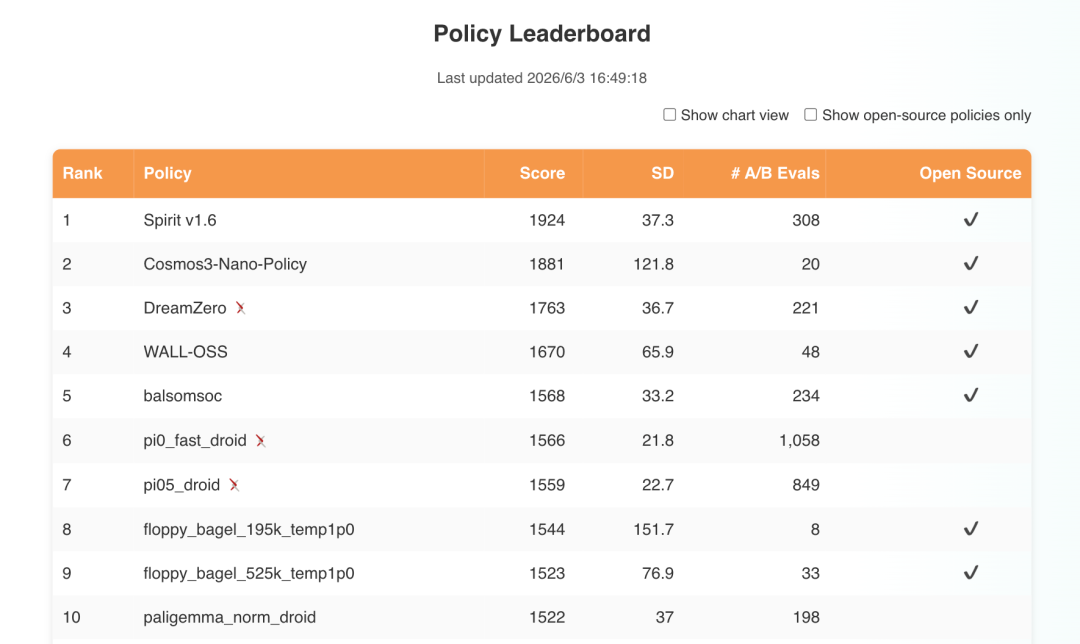This screenshot has height=644, width=1080.
Task: Click the Rank column header
Action: click(83, 173)
